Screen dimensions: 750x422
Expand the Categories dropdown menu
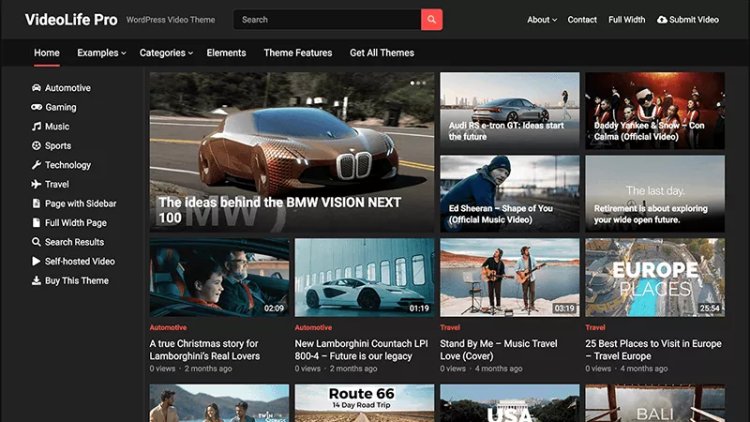click(166, 53)
